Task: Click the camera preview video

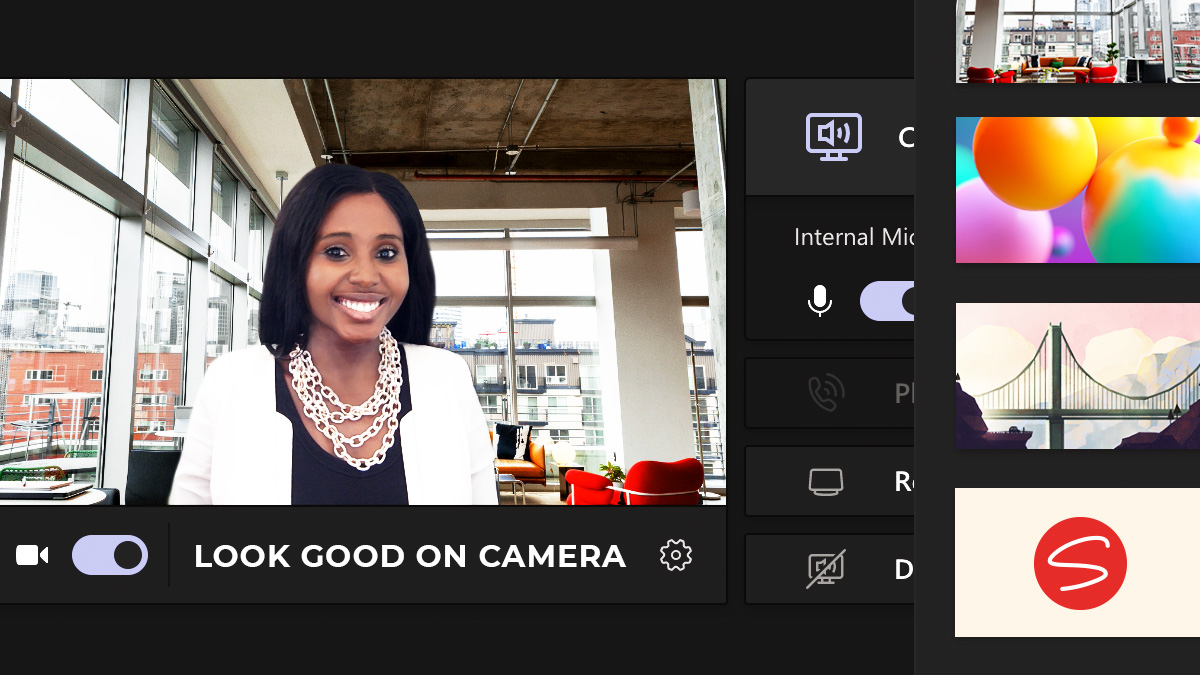Action: coord(363,292)
